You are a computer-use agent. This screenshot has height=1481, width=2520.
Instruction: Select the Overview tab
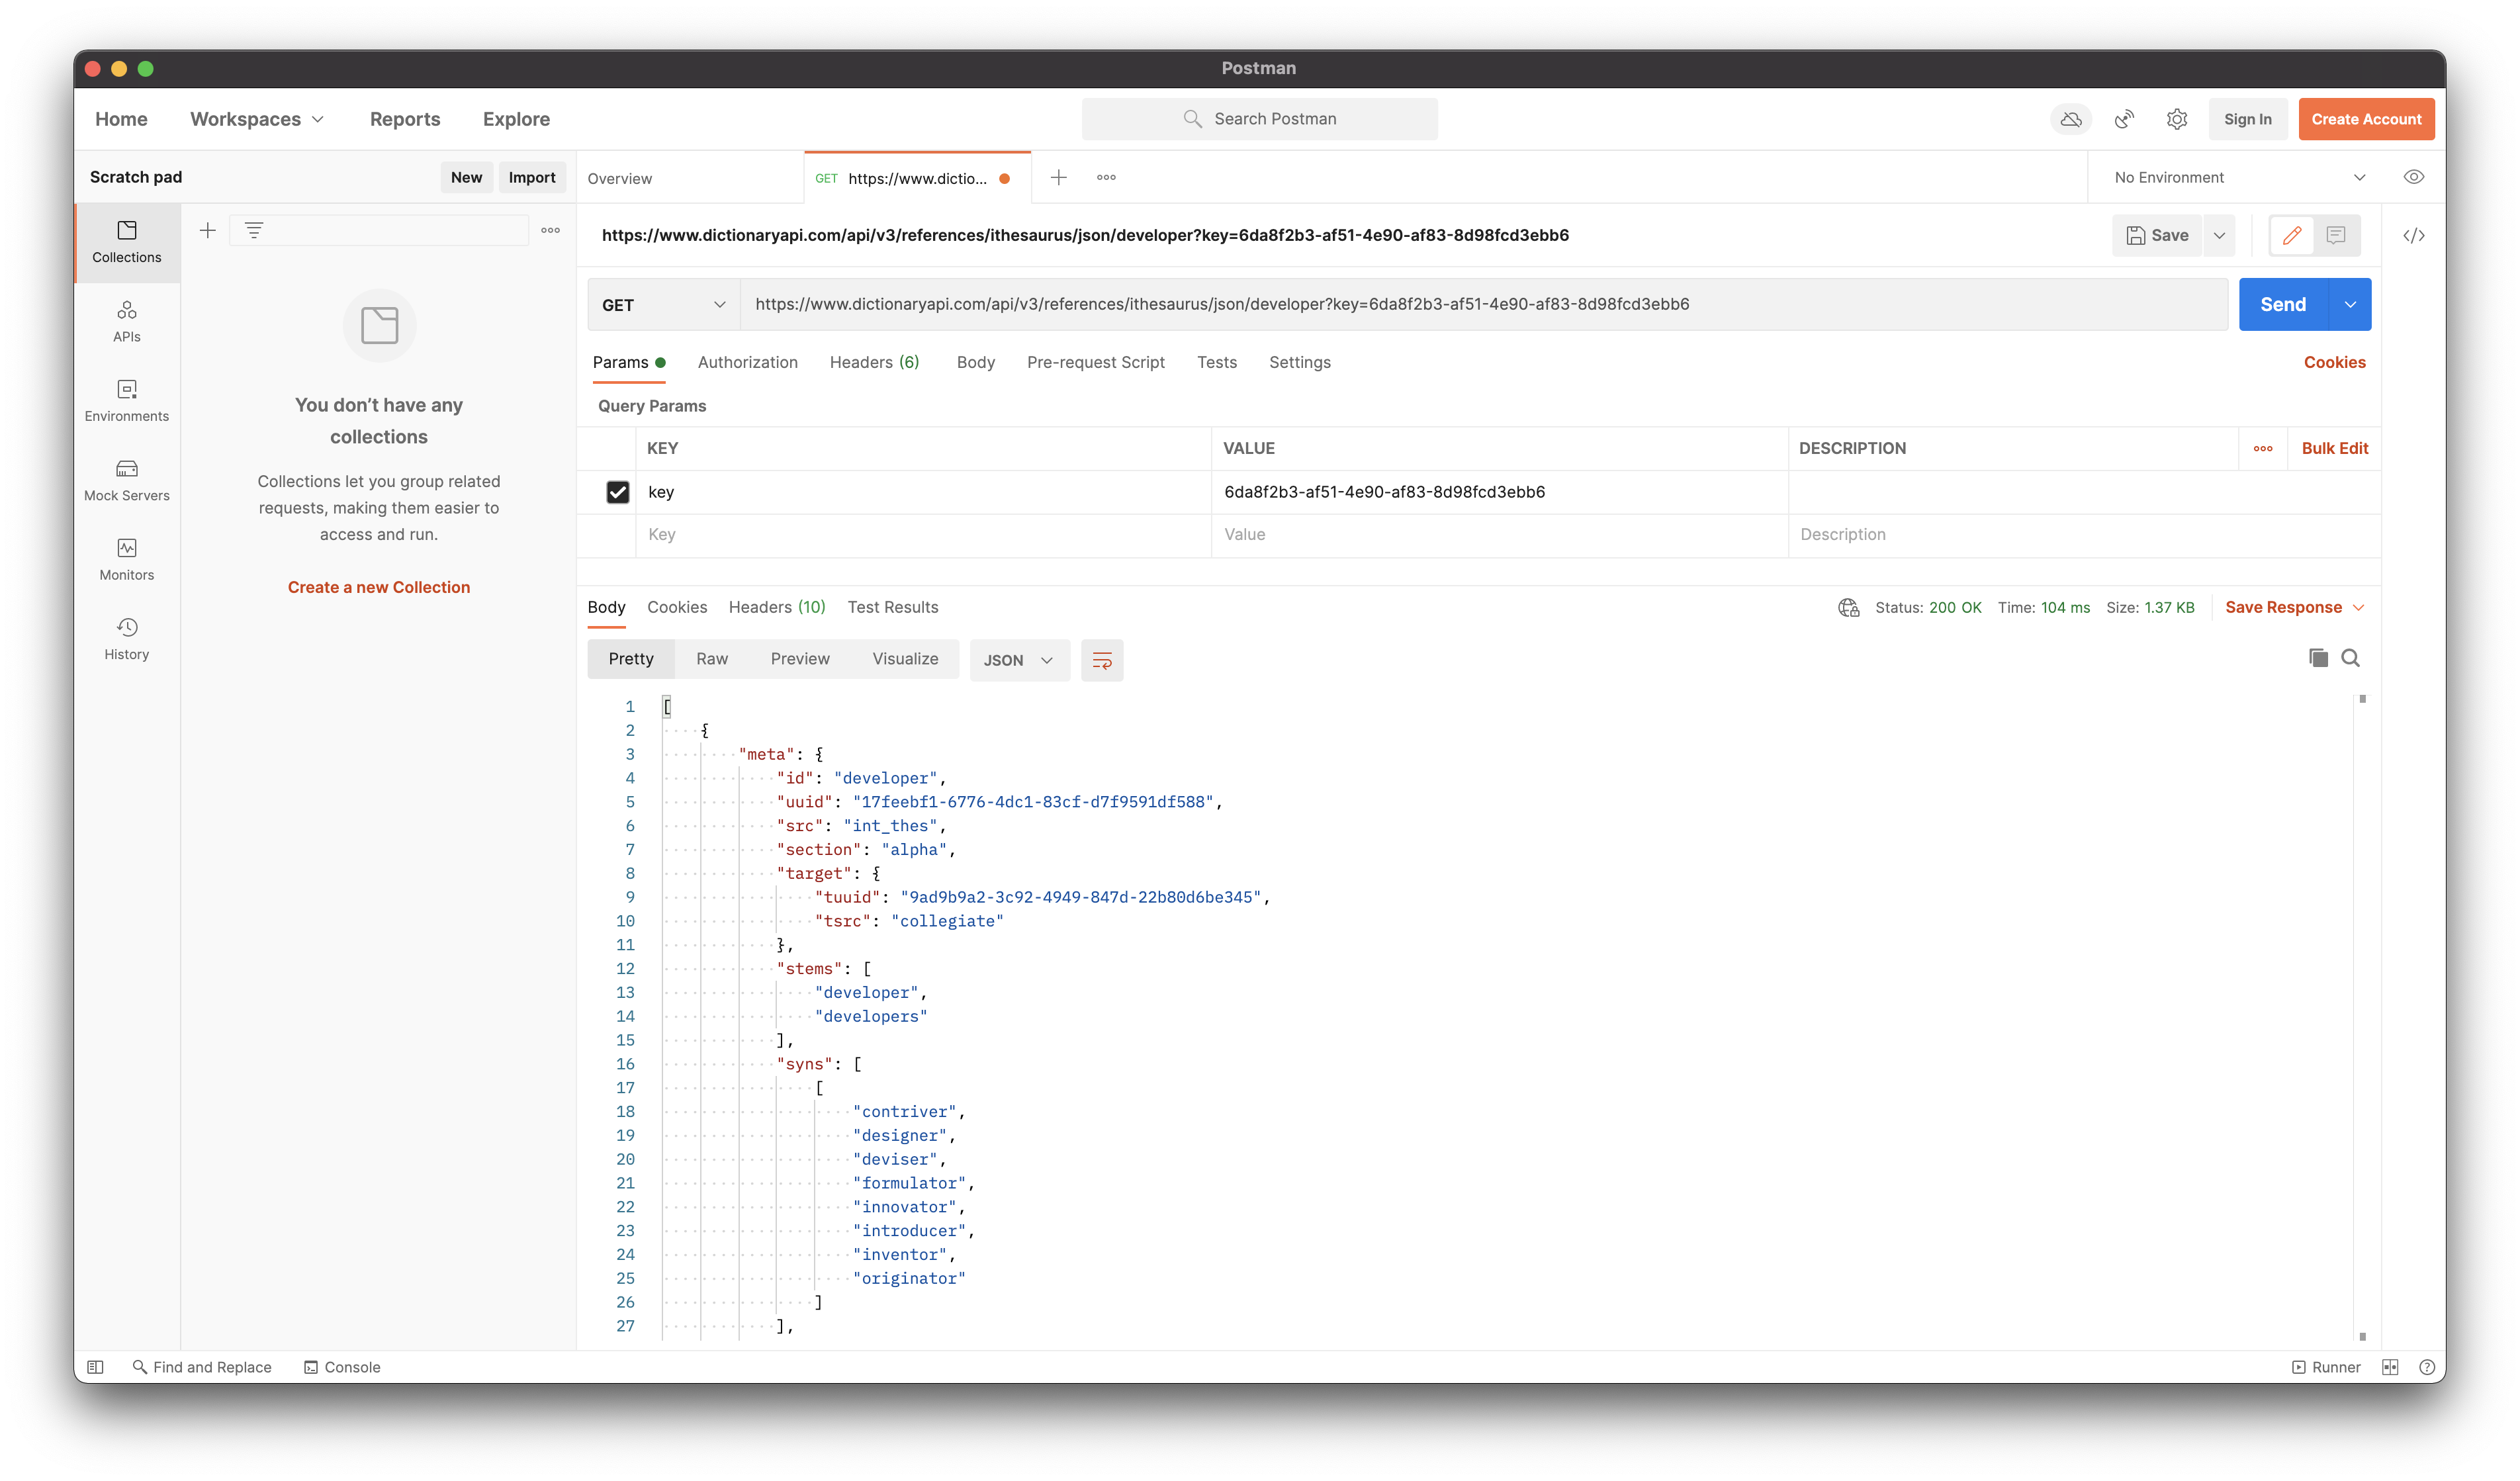coord(690,178)
